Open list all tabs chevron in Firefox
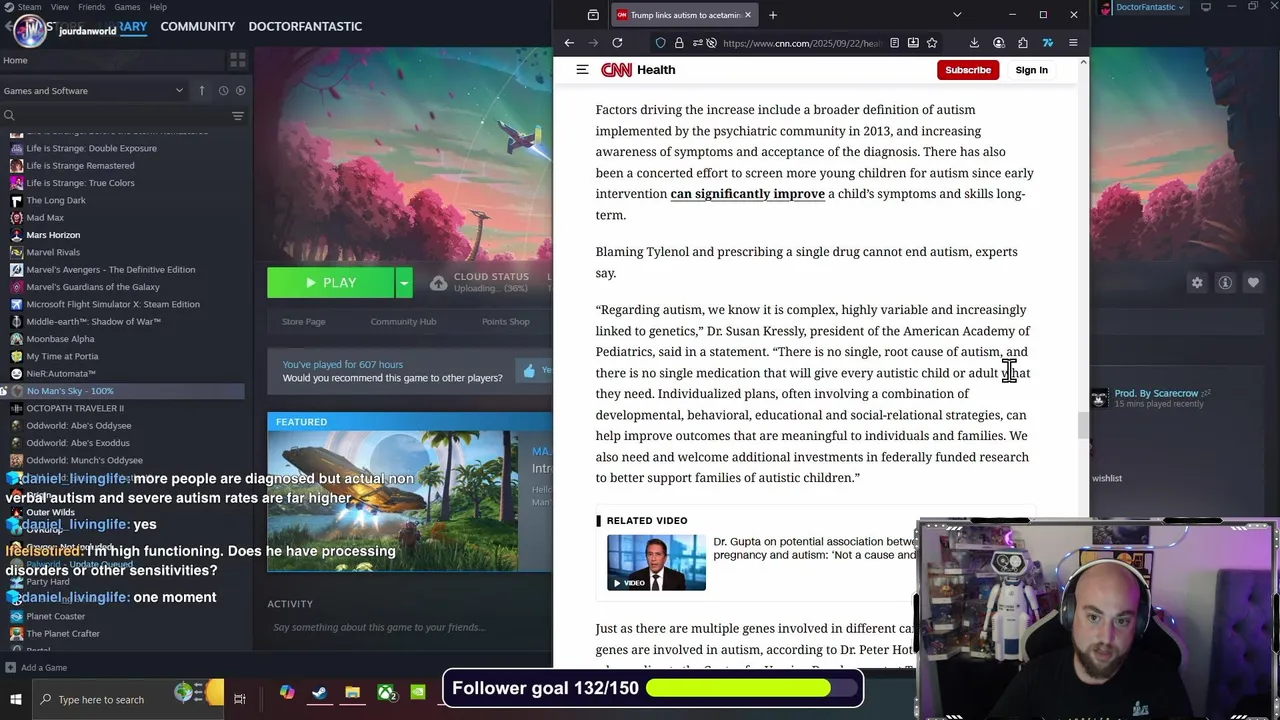This screenshot has height=720, width=1280. 957,15
